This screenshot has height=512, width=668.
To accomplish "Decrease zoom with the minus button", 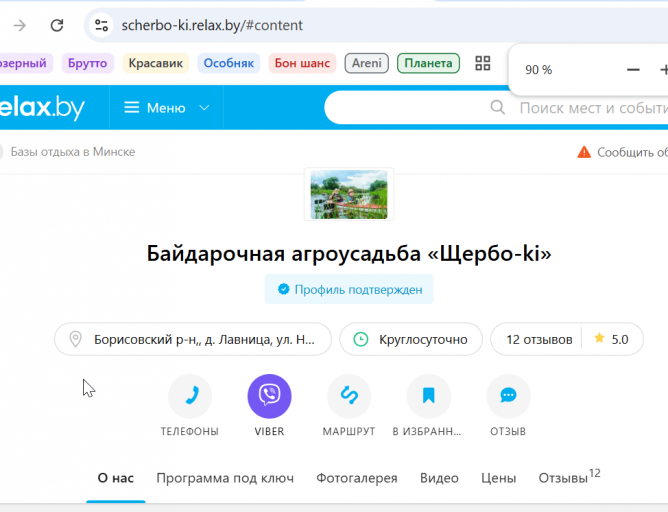I will [x=633, y=69].
